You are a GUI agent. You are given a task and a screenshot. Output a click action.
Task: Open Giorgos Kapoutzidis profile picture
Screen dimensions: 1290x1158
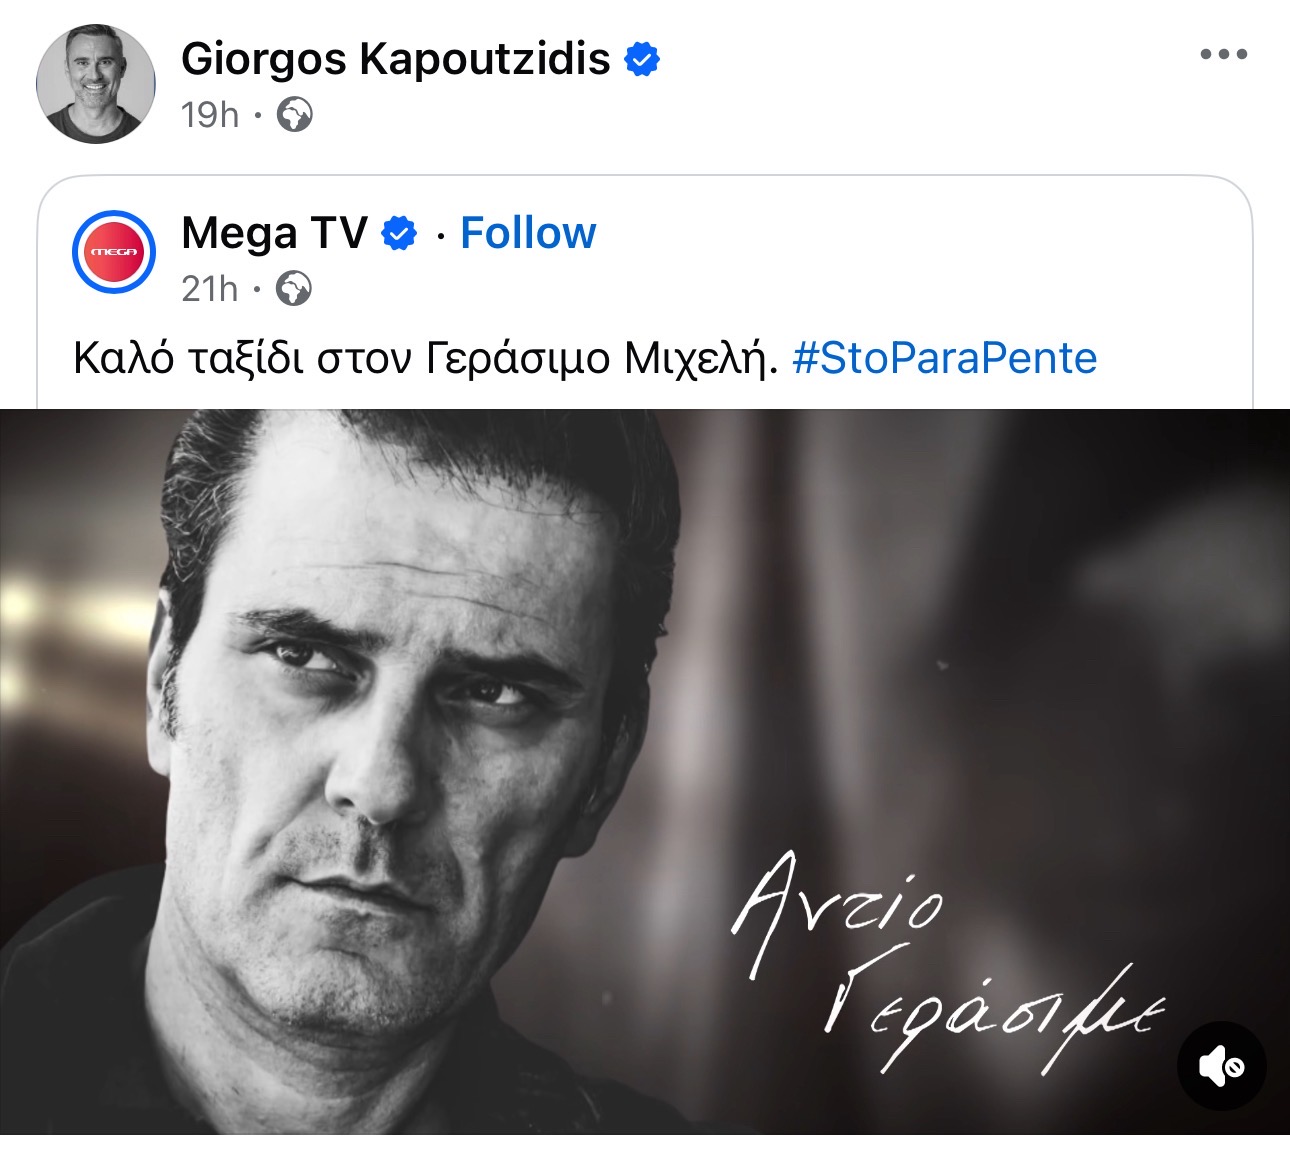coord(96,84)
